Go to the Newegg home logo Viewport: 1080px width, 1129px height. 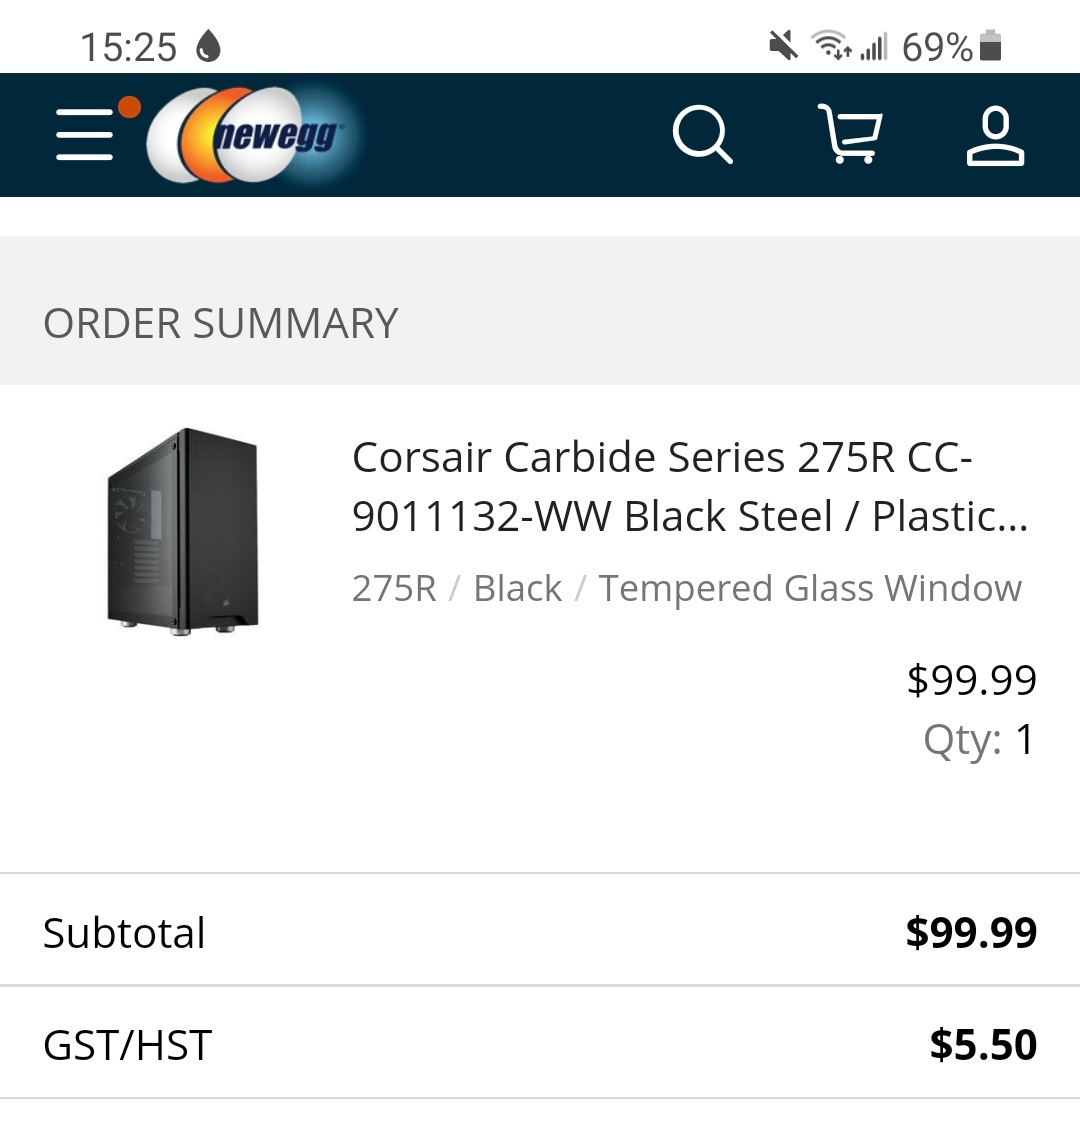click(x=255, y=135)
